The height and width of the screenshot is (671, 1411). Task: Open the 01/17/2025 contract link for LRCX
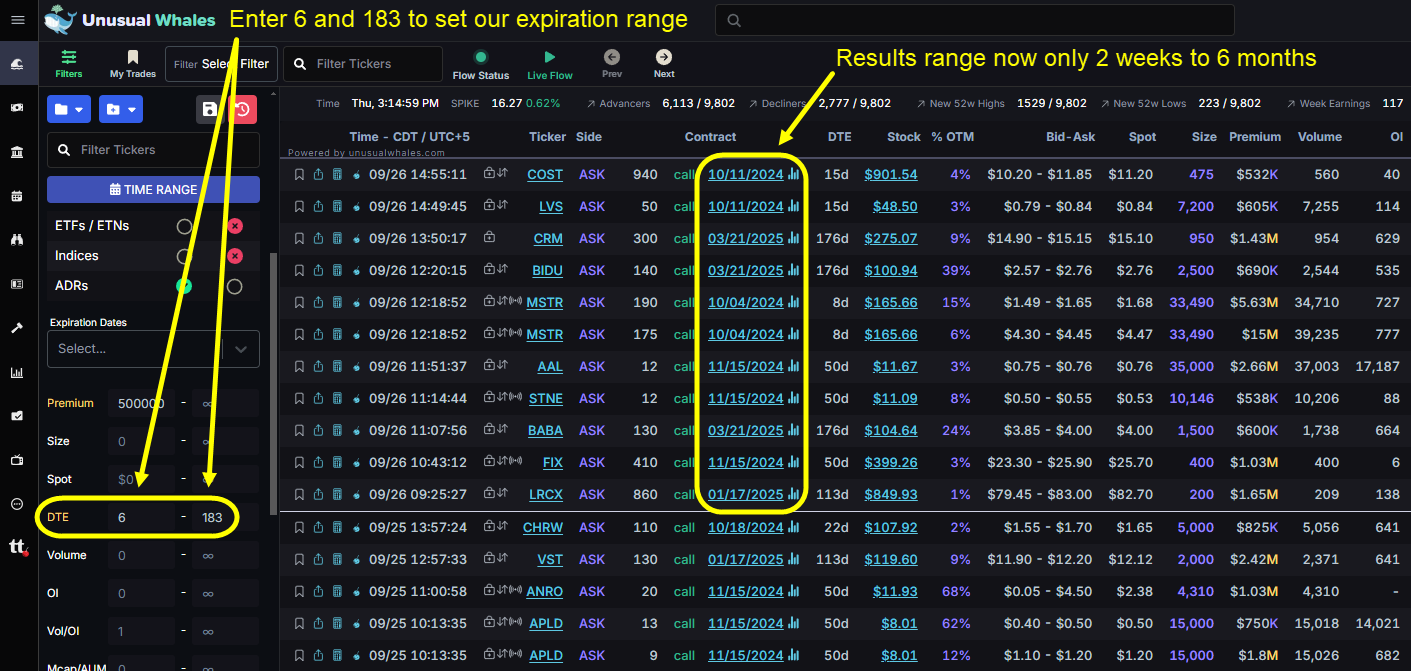point(746,494)
